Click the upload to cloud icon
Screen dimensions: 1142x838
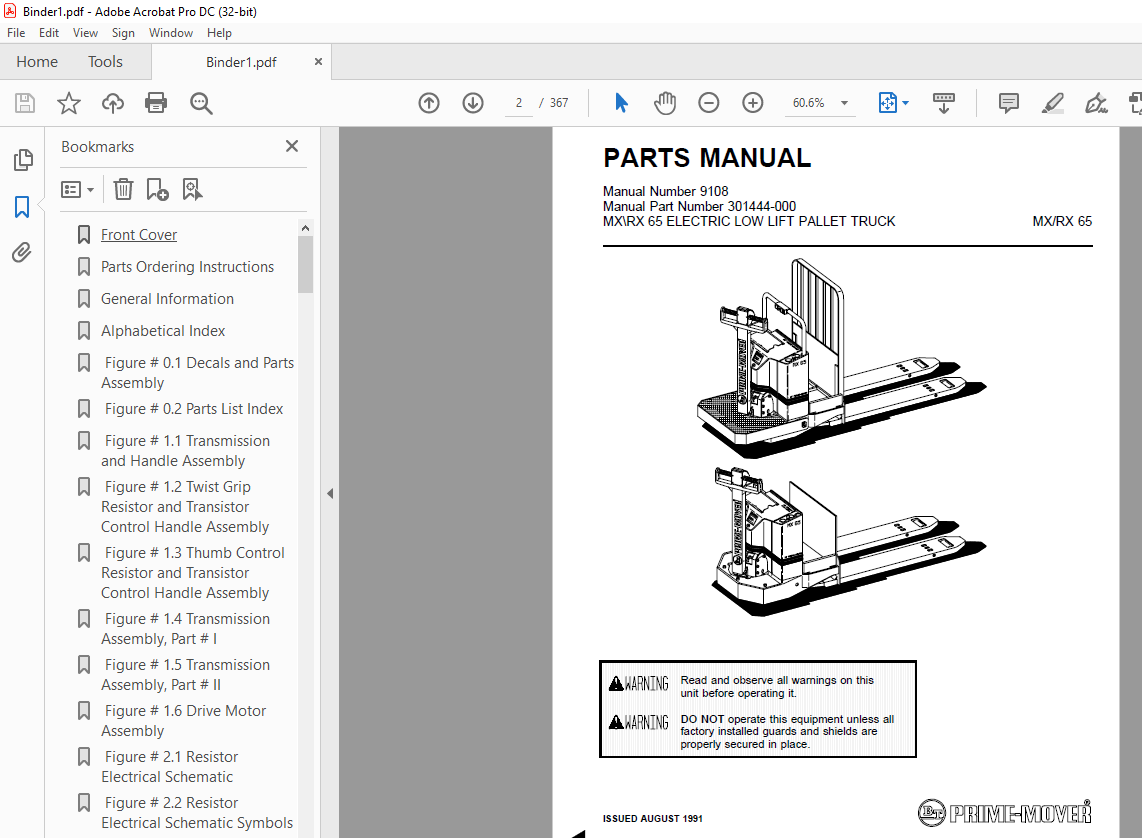point(112,103)
